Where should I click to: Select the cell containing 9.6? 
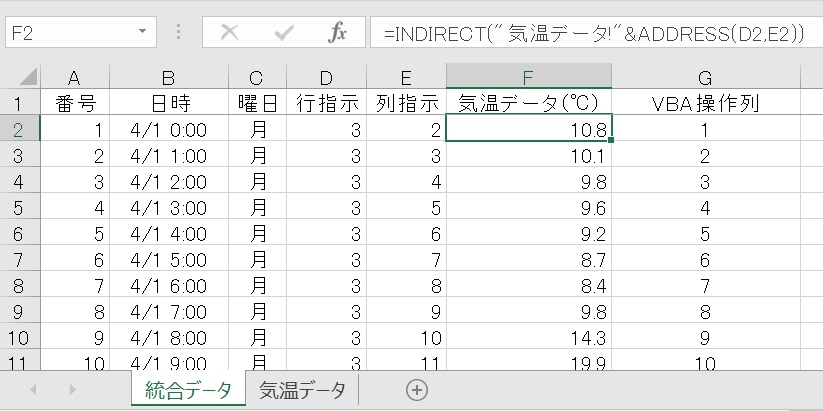click(x=529, y=207)
